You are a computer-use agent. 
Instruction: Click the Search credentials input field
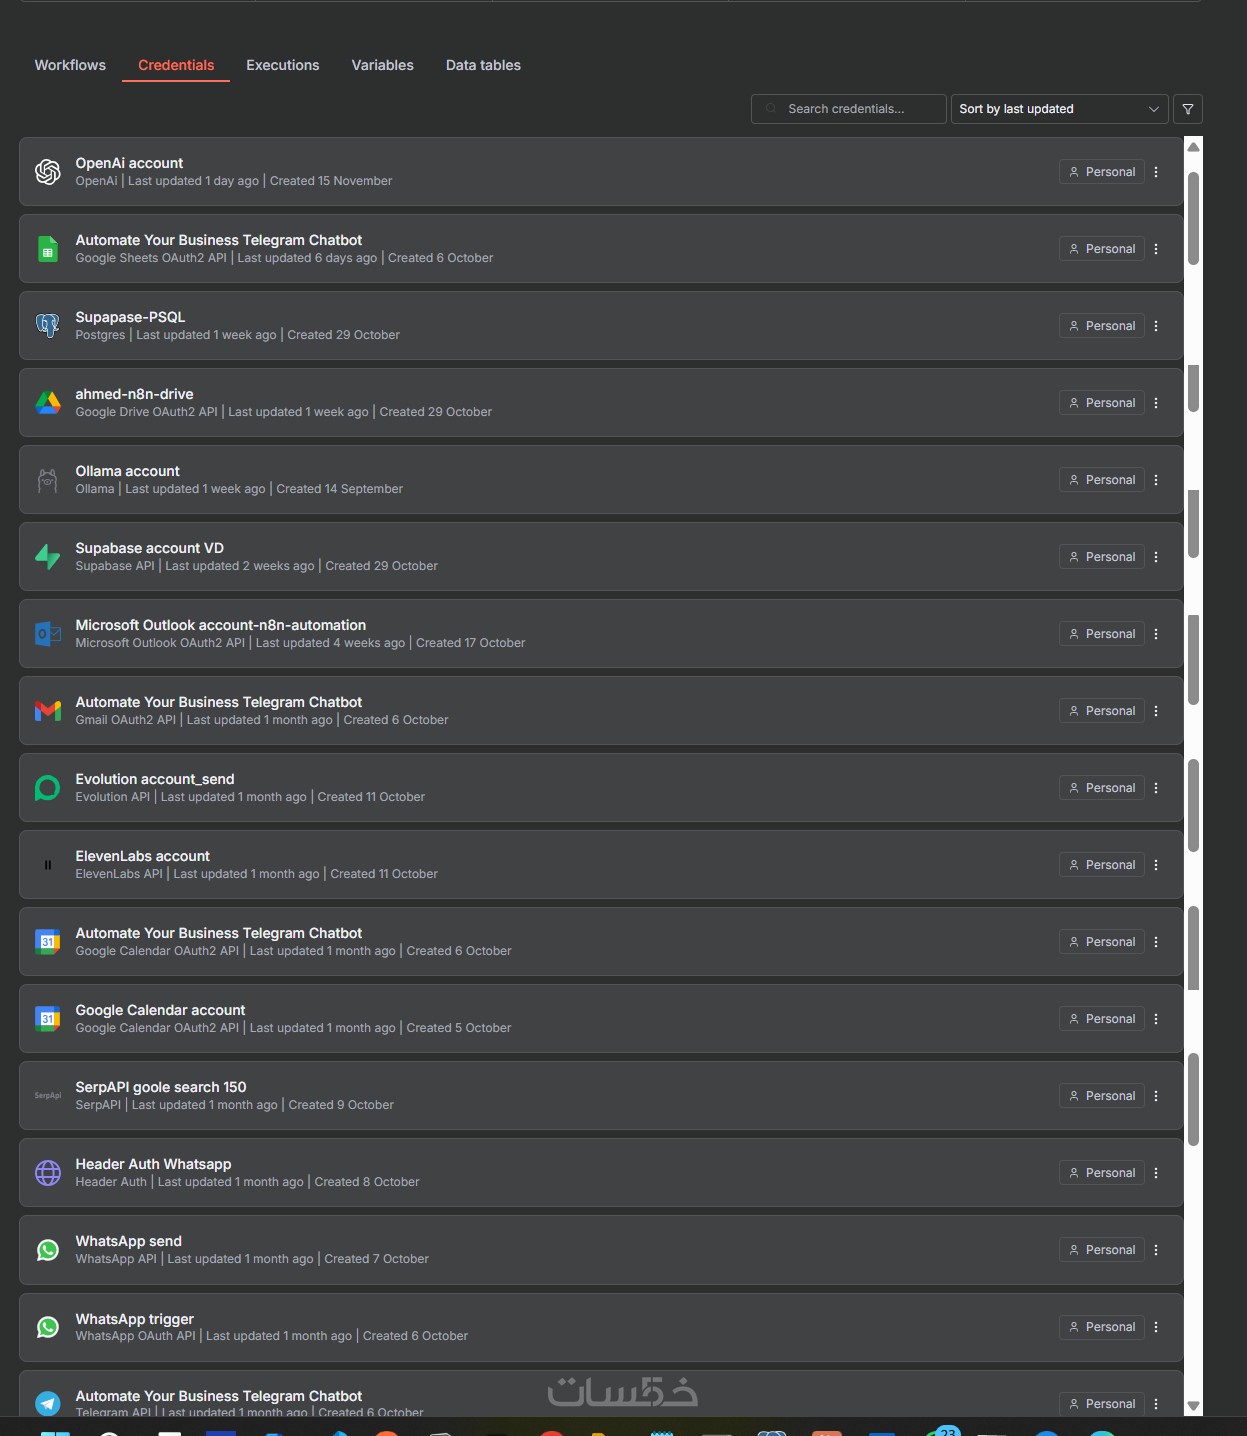pyautogui.click(x=849, y=109)
